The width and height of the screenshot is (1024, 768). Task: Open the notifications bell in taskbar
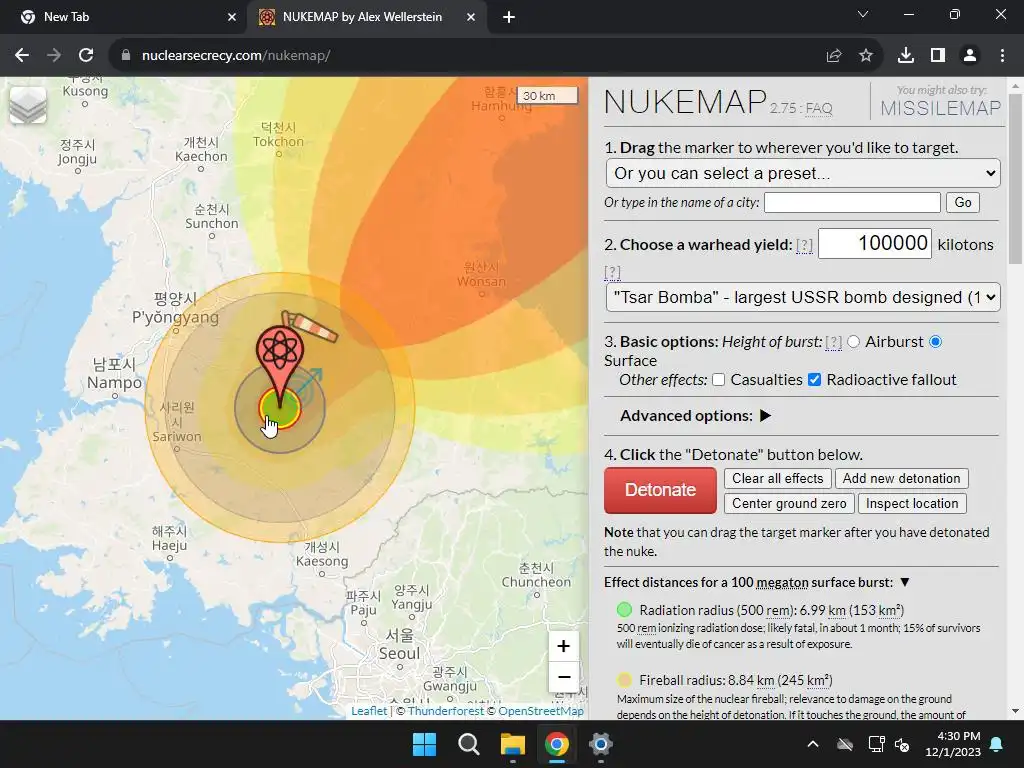(997, 744)
